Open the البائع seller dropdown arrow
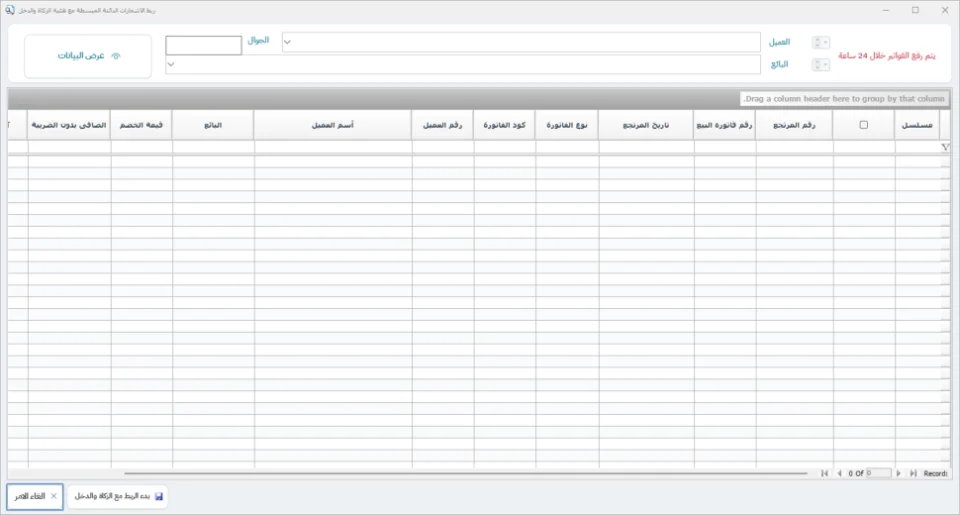 (171, 64)
